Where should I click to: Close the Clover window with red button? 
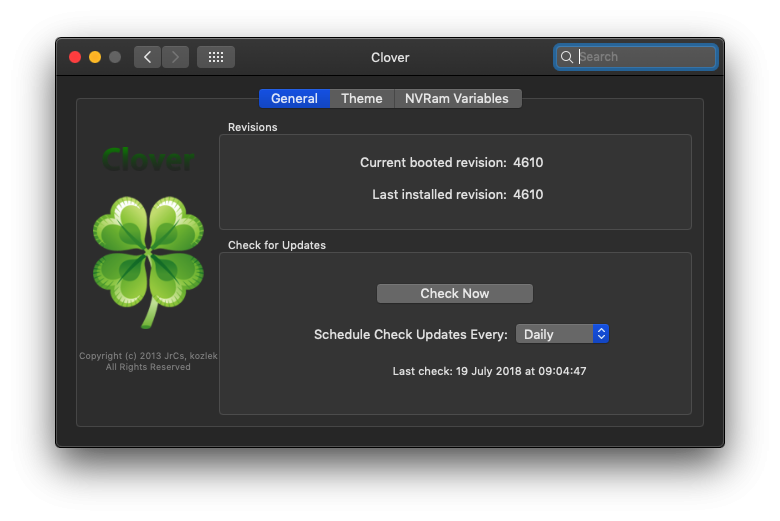point(75,57)
